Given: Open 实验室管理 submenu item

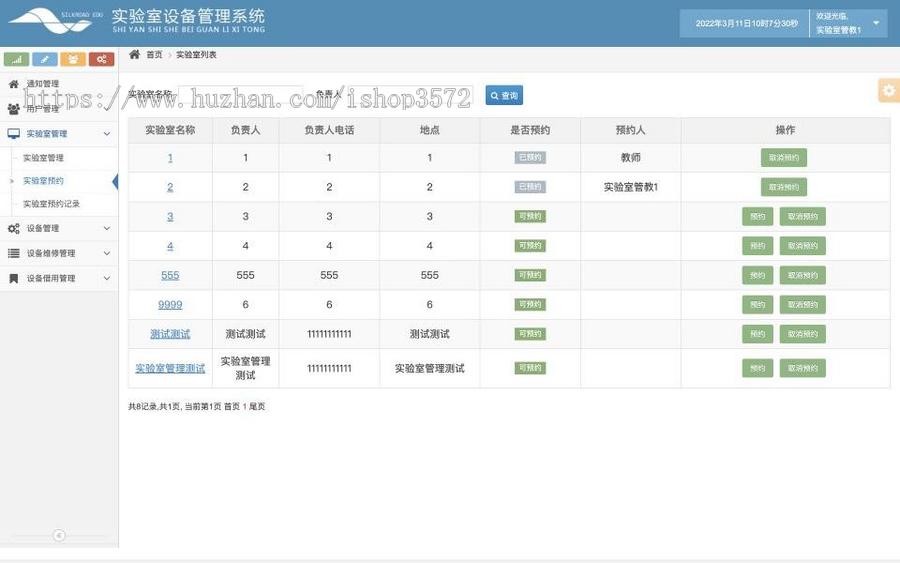Looking at the screenshot, I should click(x=43, y=158).
